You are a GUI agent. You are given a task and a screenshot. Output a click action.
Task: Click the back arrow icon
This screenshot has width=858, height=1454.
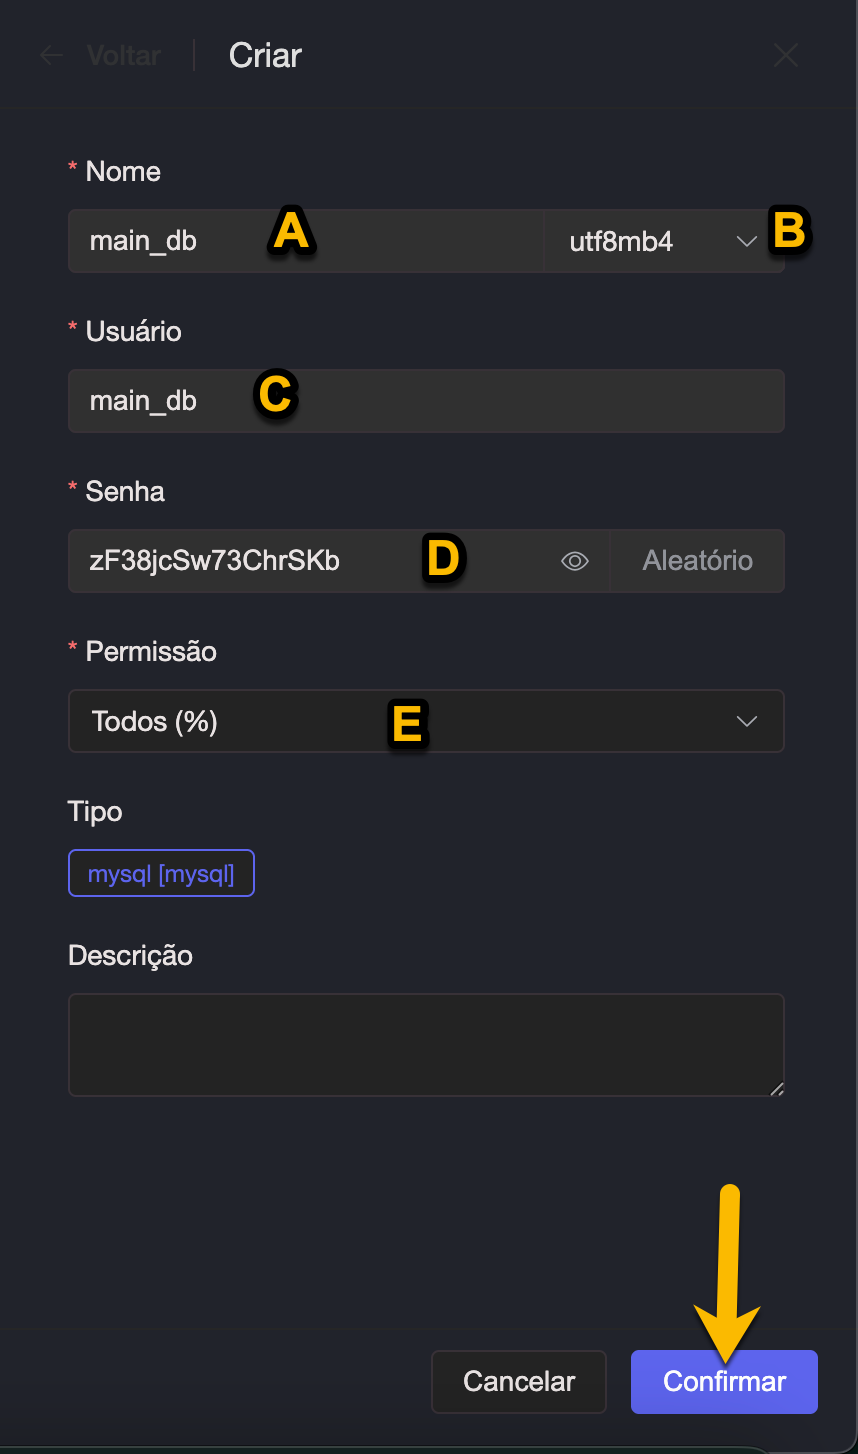pos(51,56)
